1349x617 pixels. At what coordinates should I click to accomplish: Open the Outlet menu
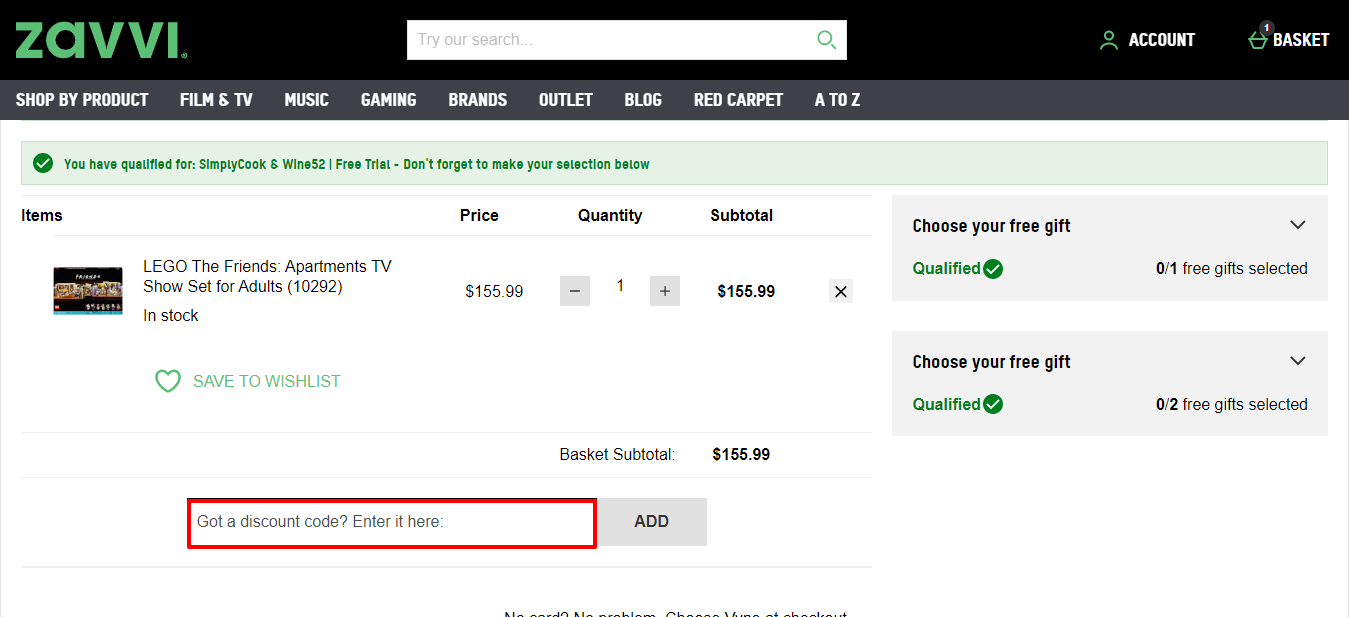point(566,100)
